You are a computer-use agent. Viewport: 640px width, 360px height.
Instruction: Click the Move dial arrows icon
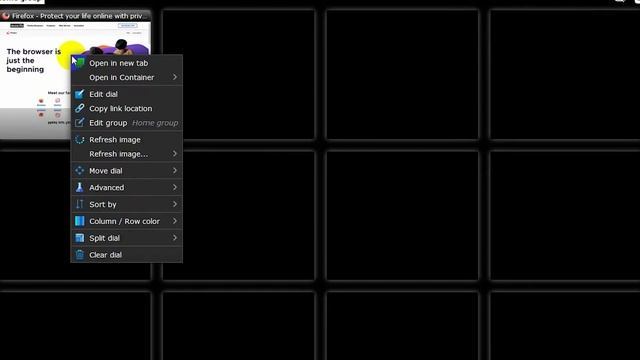coord(80,171)
